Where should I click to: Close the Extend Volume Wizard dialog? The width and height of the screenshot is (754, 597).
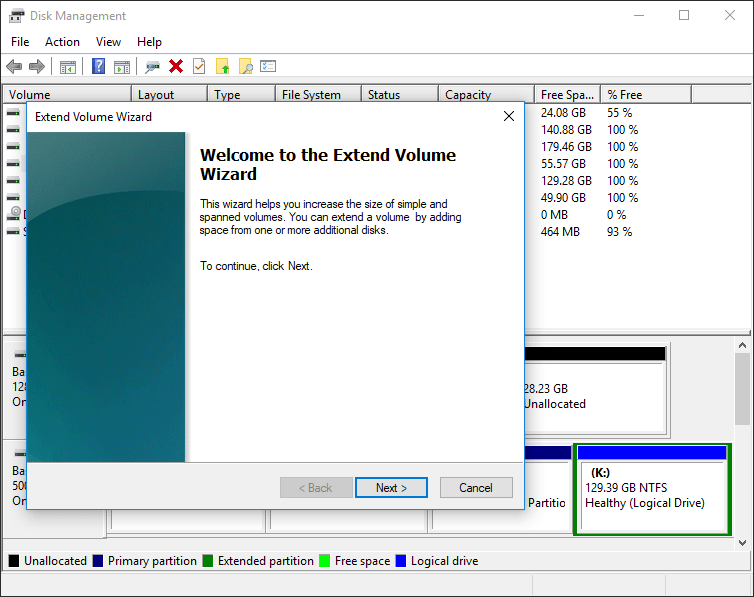(x=509, y=116)
